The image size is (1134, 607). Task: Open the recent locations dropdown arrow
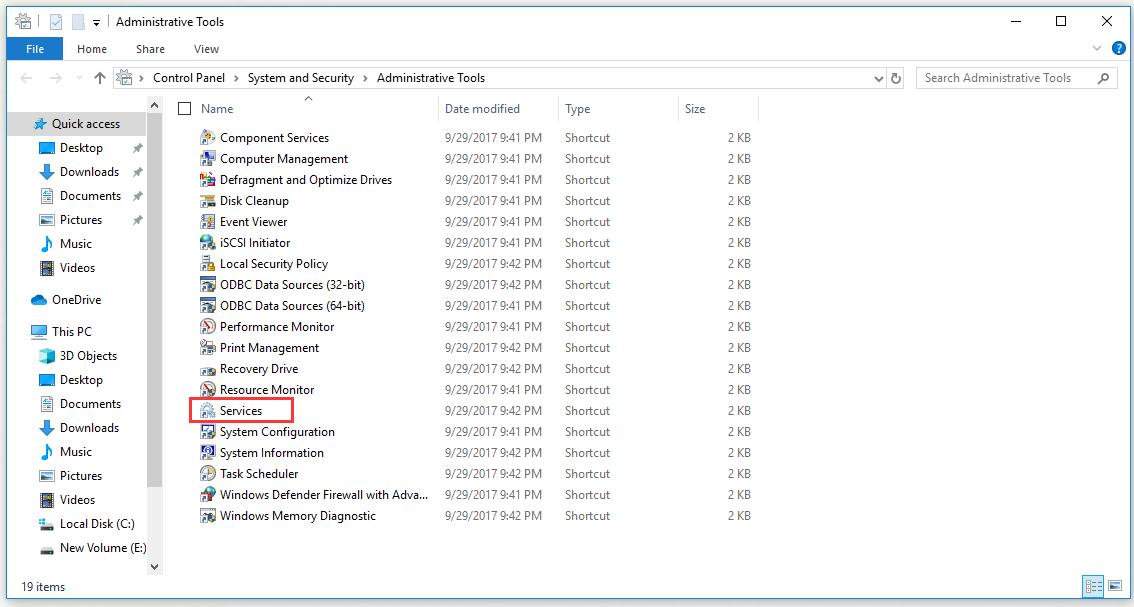[79, 78]
